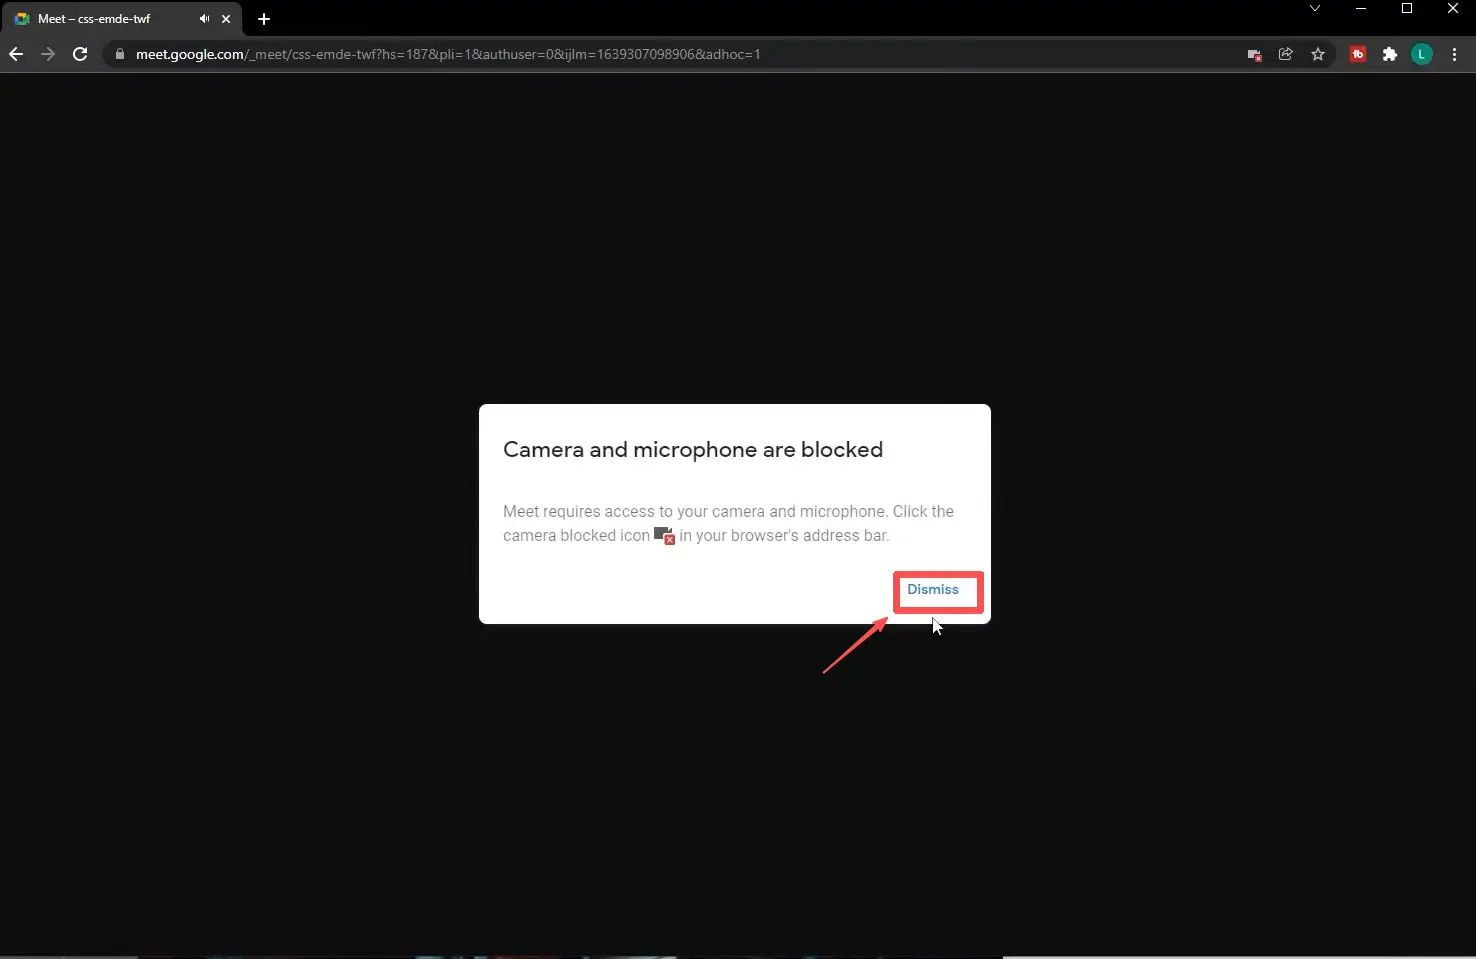Focus the meet.google.com address bar
The image size is (1476, 959).
pos(600,55)
